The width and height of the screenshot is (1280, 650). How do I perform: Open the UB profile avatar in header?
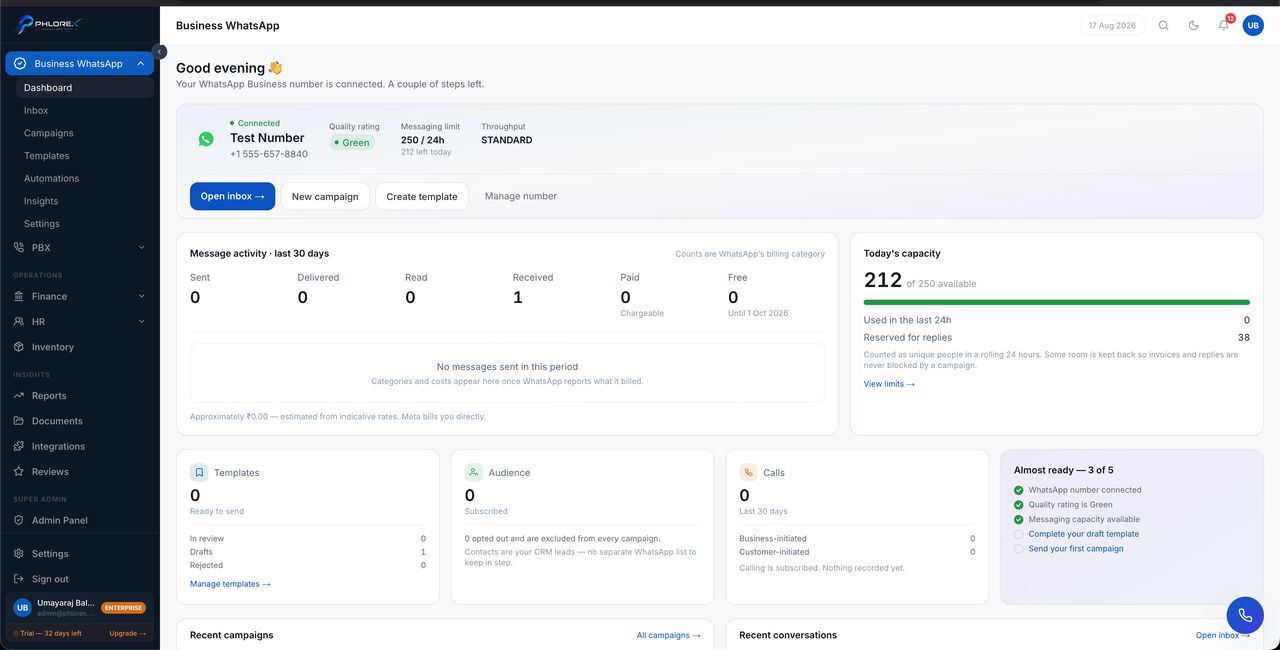pyautogui.click(x=1253, y=25)
